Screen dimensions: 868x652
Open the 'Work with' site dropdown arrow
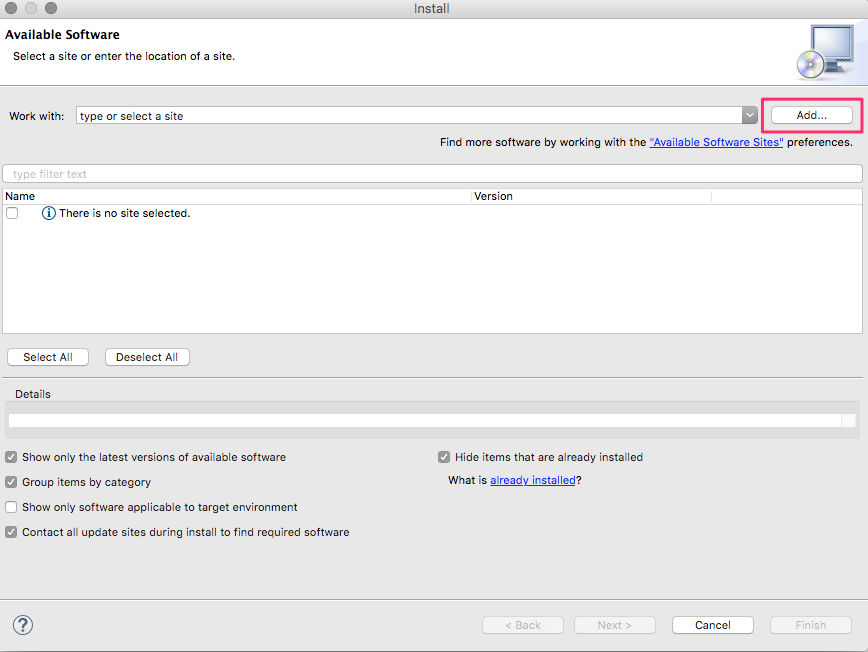pyautogui.click(x=749, y=114)
